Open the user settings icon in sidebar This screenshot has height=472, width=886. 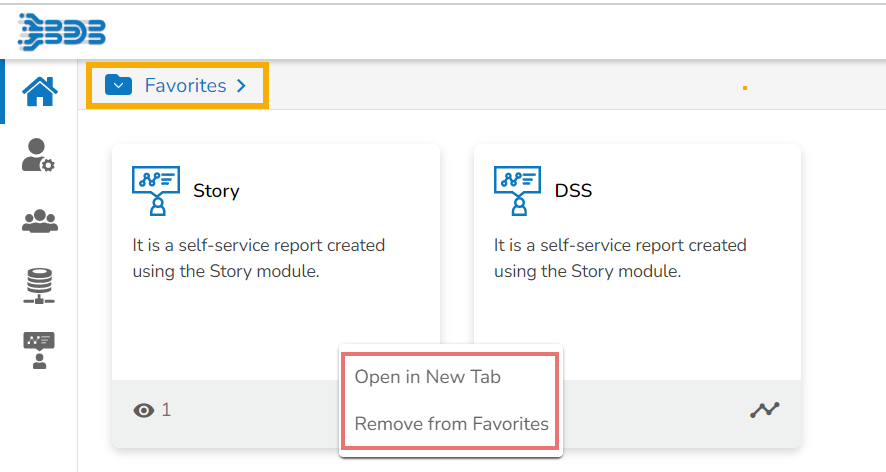pos(39,155)
